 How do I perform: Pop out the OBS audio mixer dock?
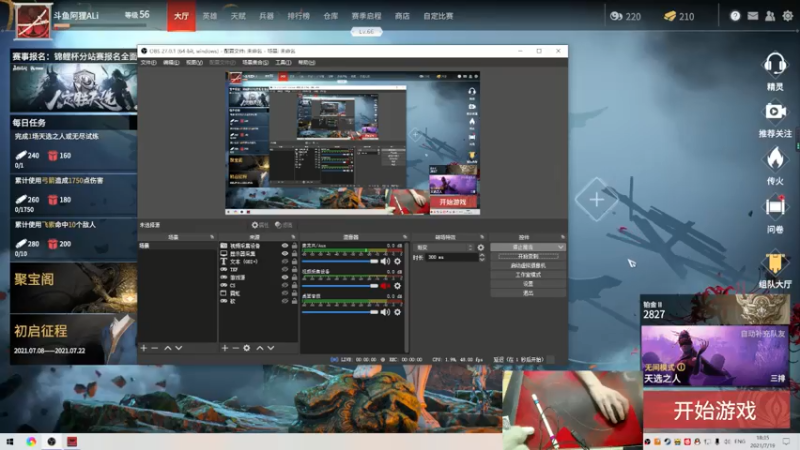click(x=405, y=237)
